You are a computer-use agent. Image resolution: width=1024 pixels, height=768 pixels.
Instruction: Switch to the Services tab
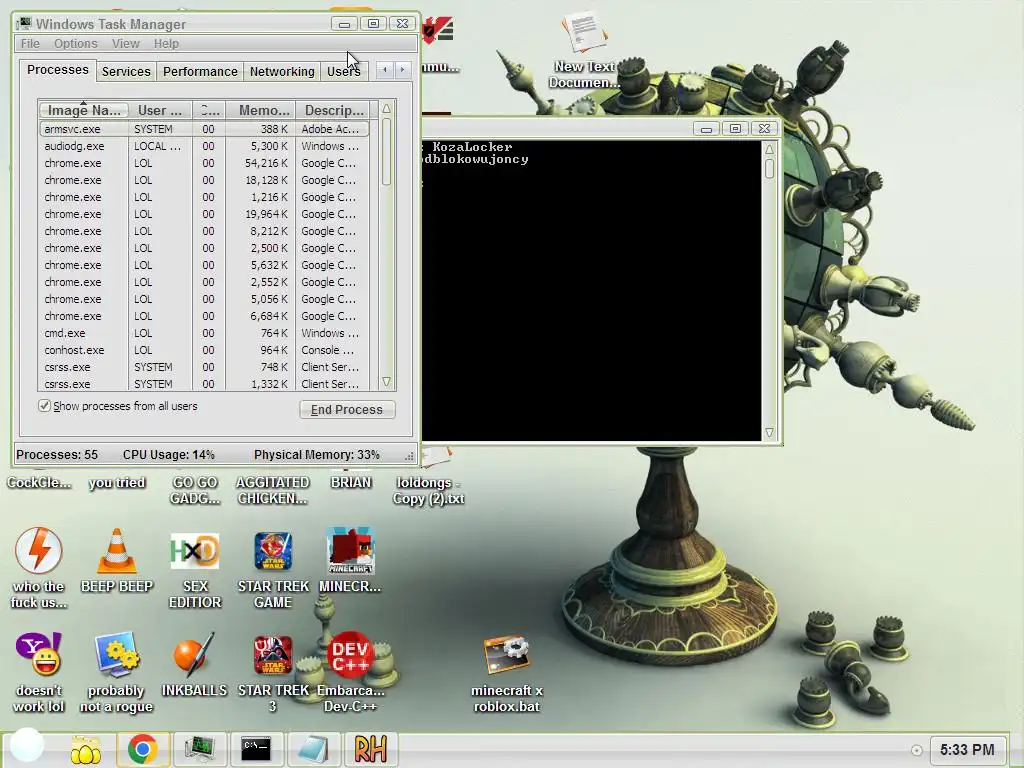click(126, 71)
